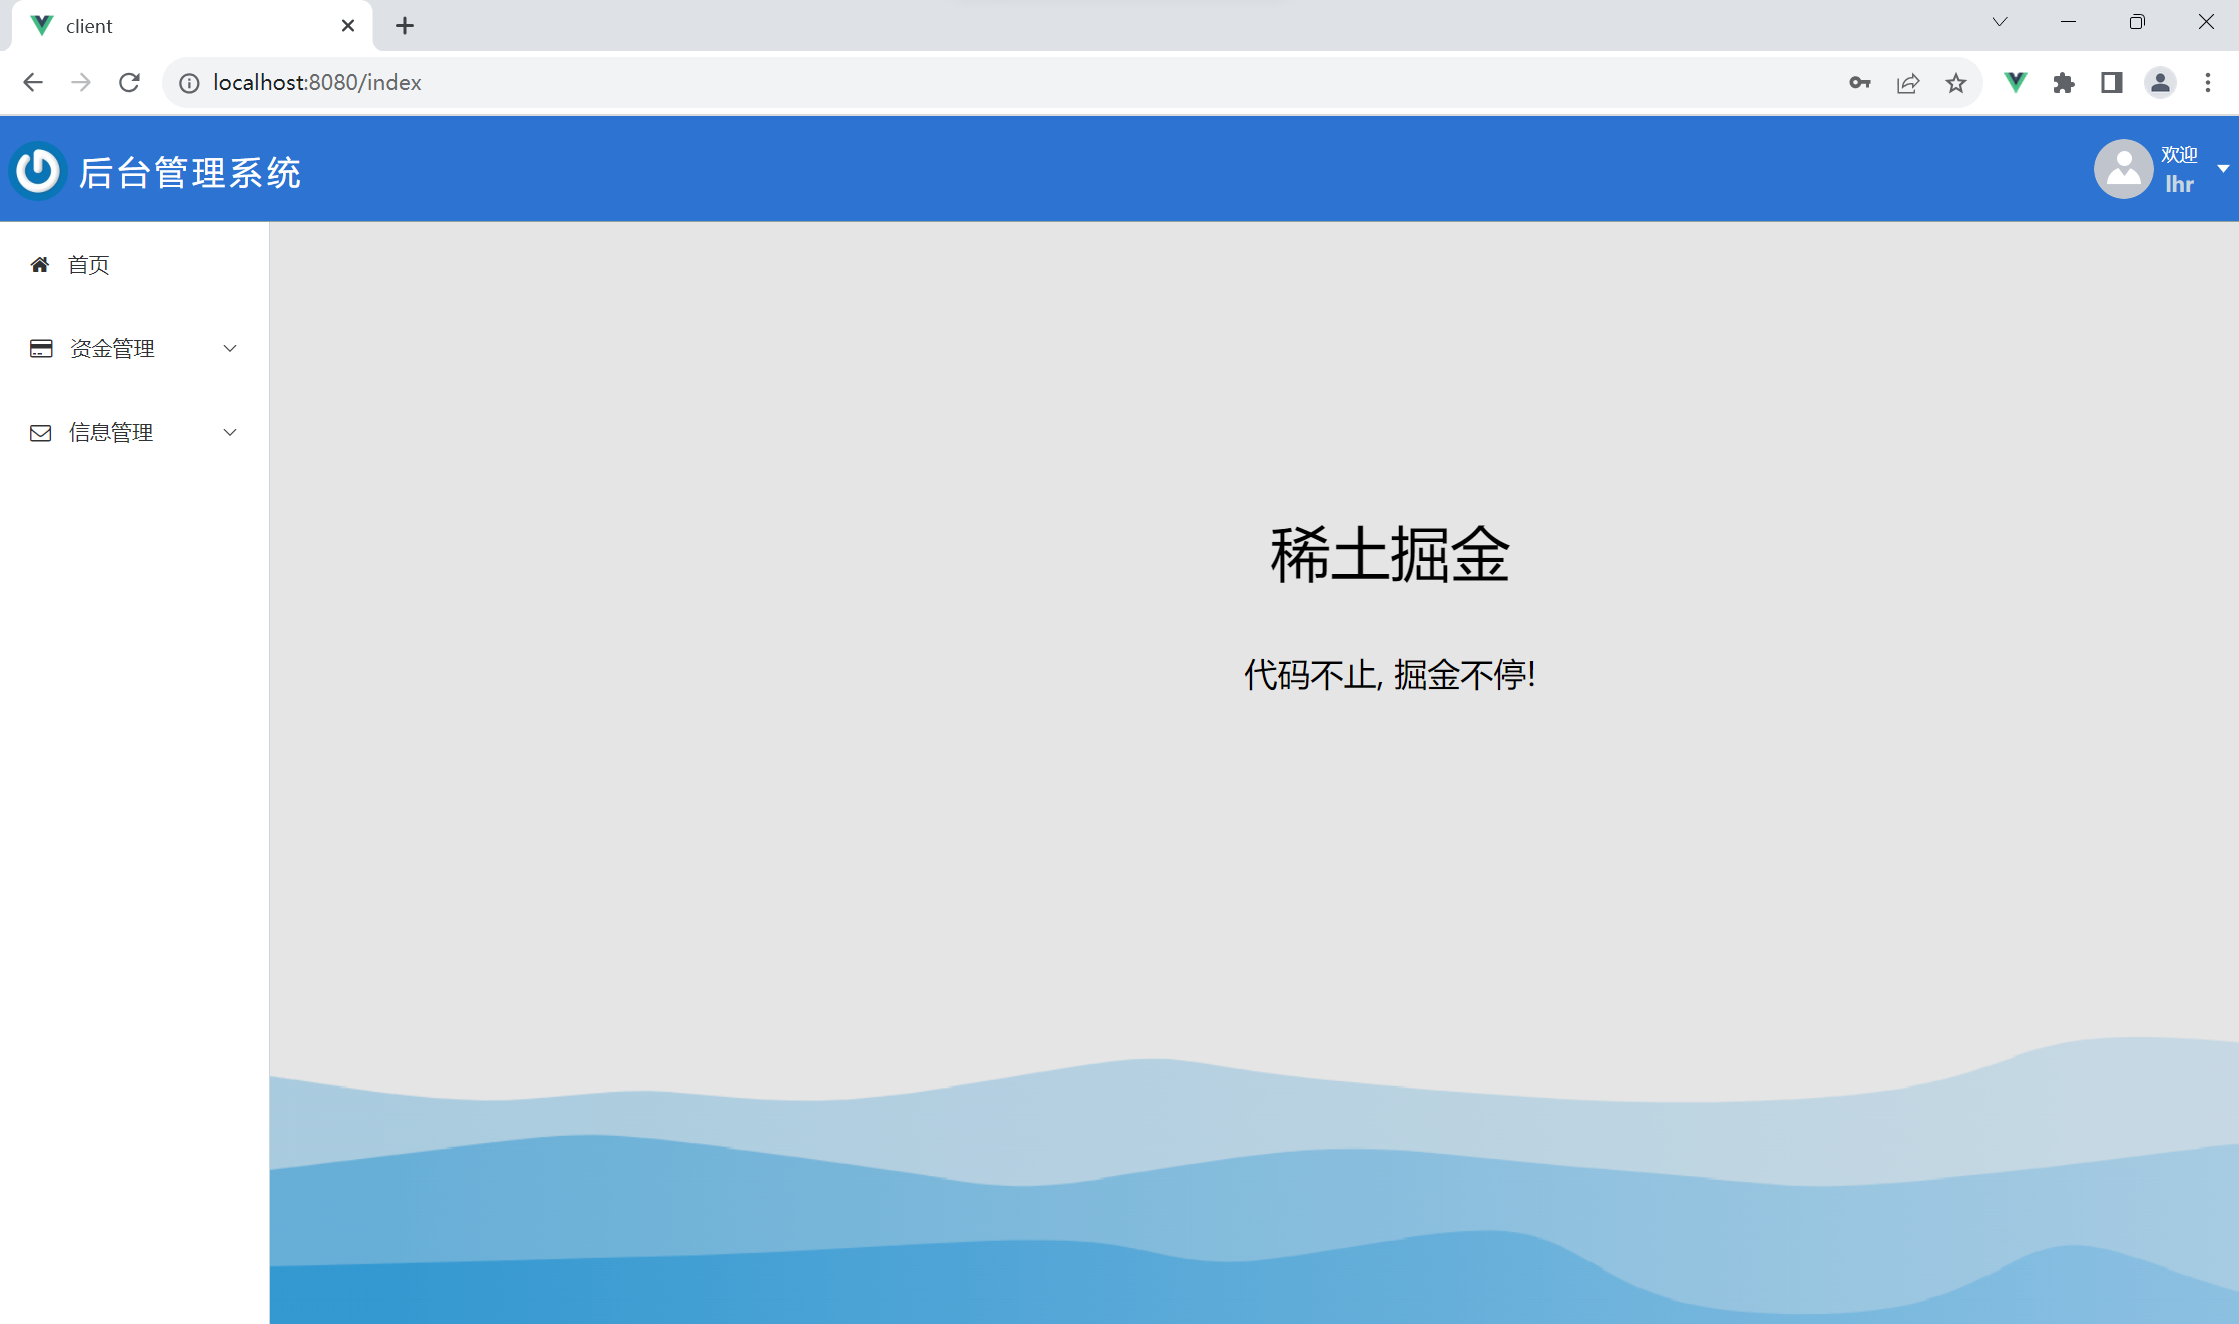Click the power logo icon in header

[38, 171]
